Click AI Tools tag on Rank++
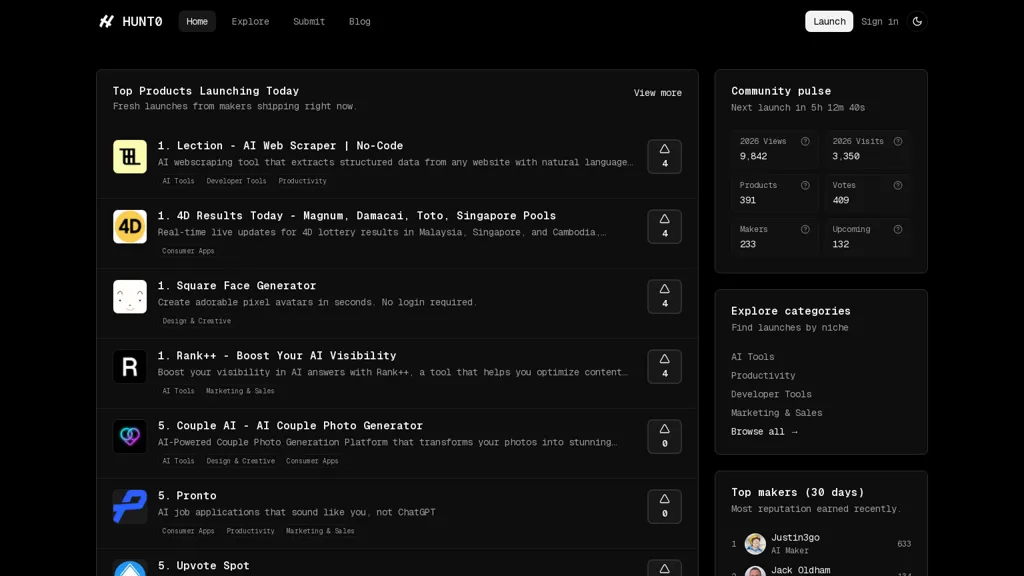This screenshot has height=576, width=1024. coord(178,391)
